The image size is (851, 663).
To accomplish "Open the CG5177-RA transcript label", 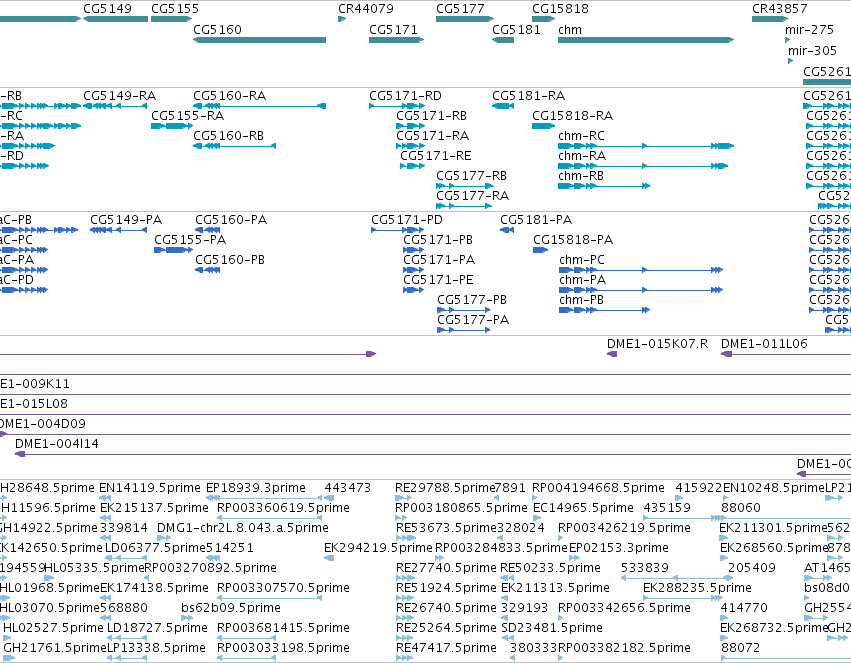I will (472, 196).
